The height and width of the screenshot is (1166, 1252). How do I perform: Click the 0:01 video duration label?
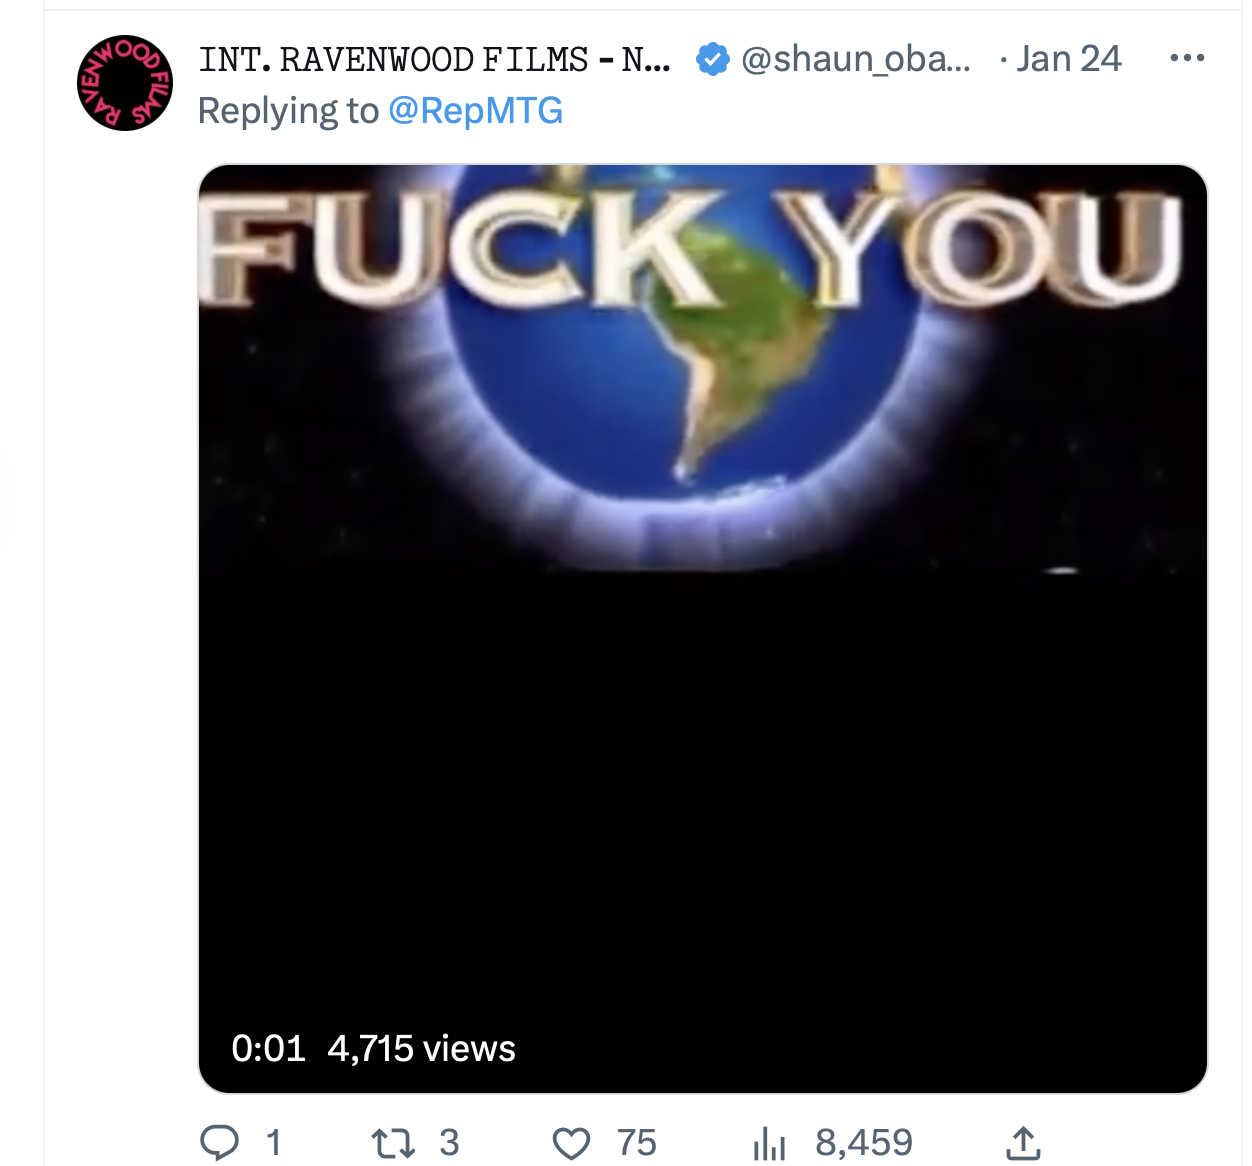click(x=268, y=1048)
